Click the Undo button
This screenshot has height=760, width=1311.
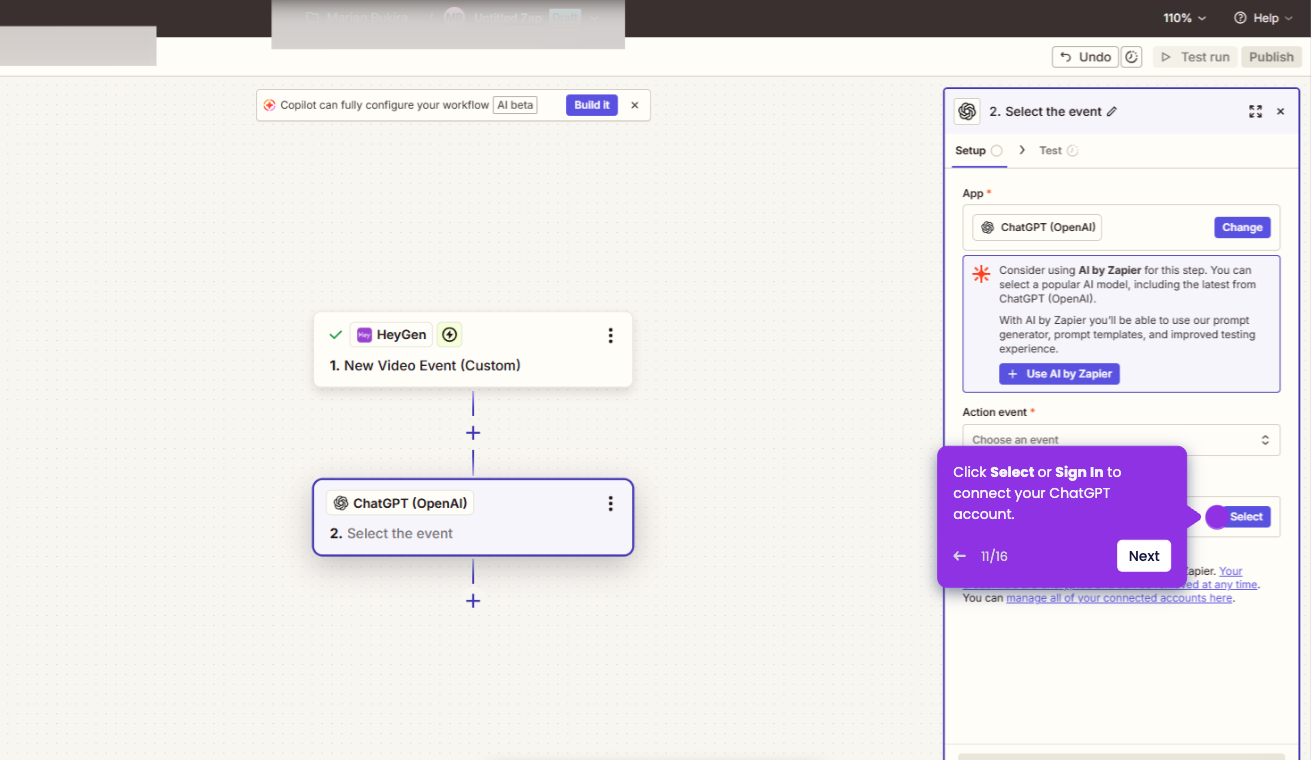pyautogui.click(x=1085, y=57)
